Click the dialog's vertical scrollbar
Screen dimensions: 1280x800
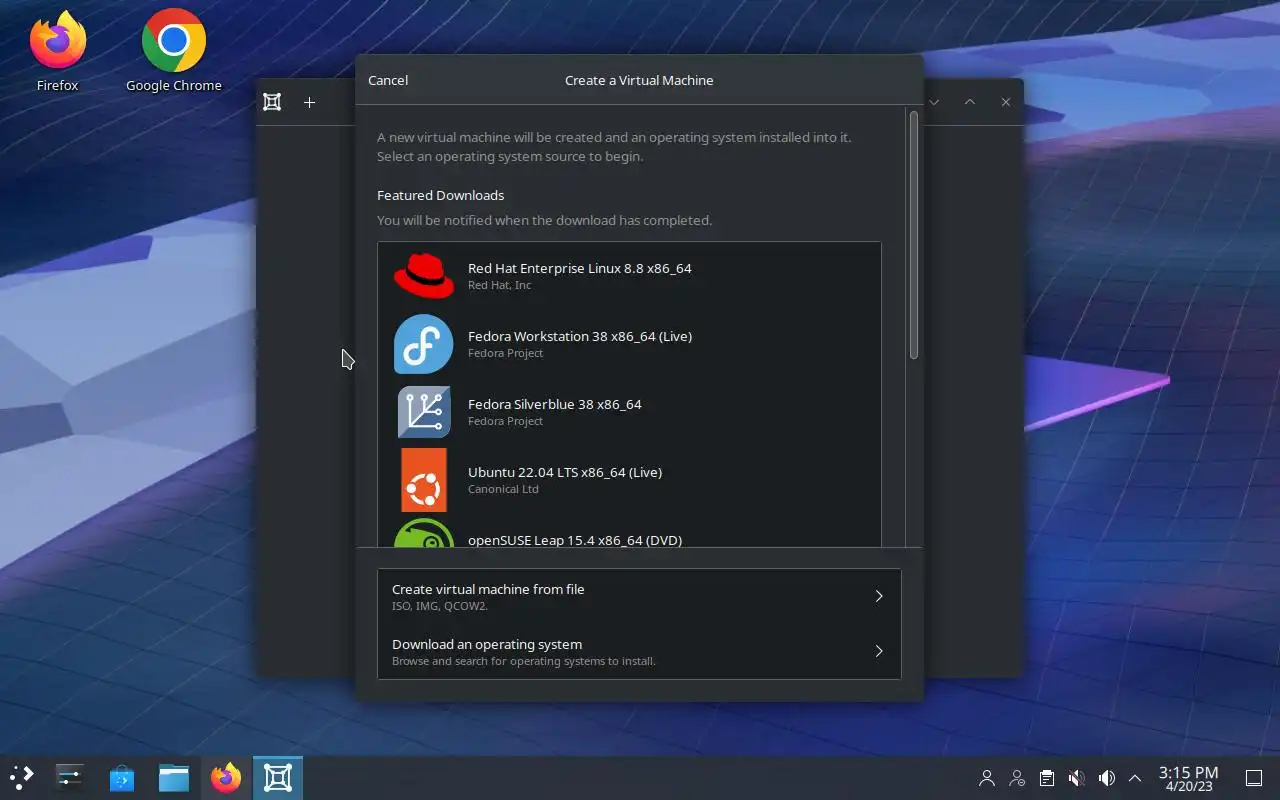[913, 236]
